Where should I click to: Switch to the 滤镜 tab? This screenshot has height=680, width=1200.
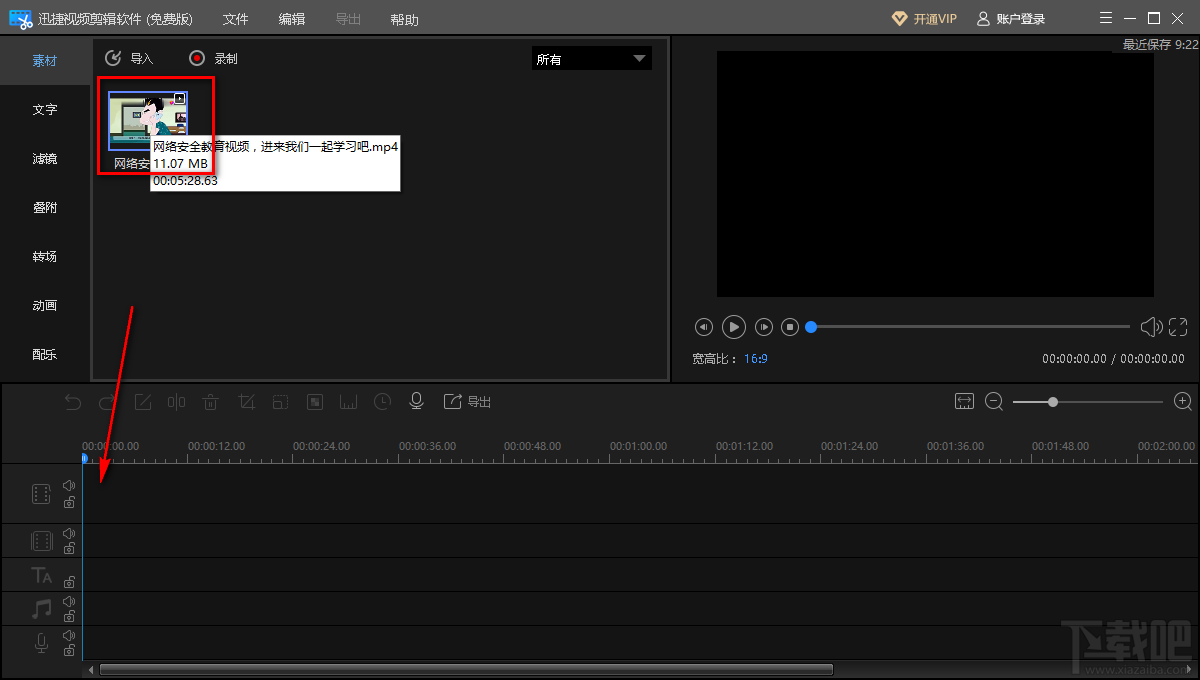pos(45,159)
